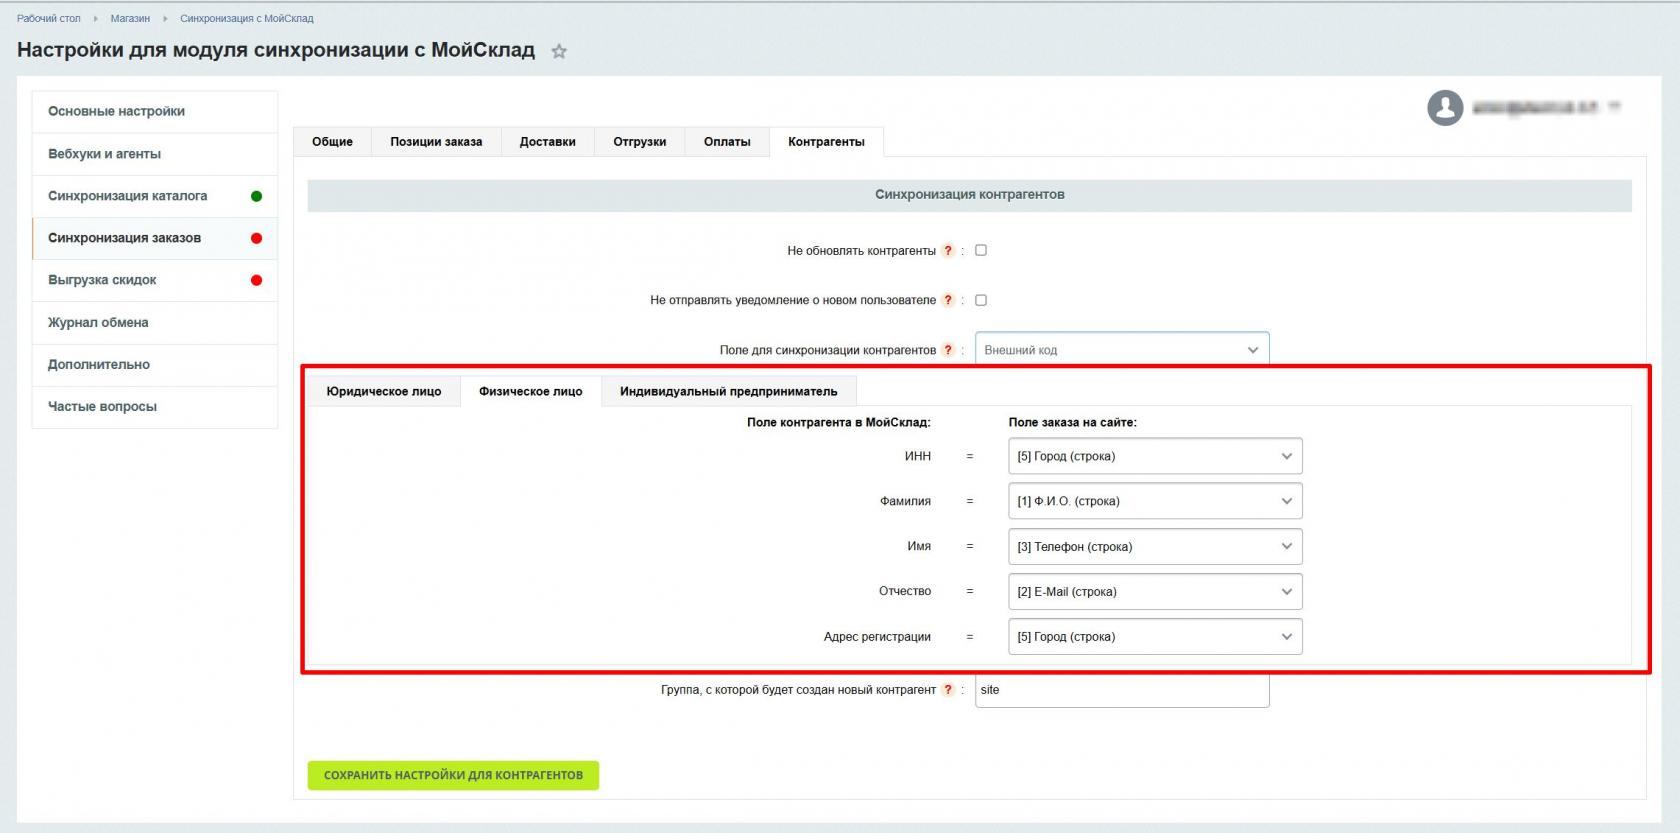The height and width of the screenshot is (833, 1680).
Task: Click red status dot for 'Выгрузка скидок'
Action: pyautogui.click(x=256, y=280)
